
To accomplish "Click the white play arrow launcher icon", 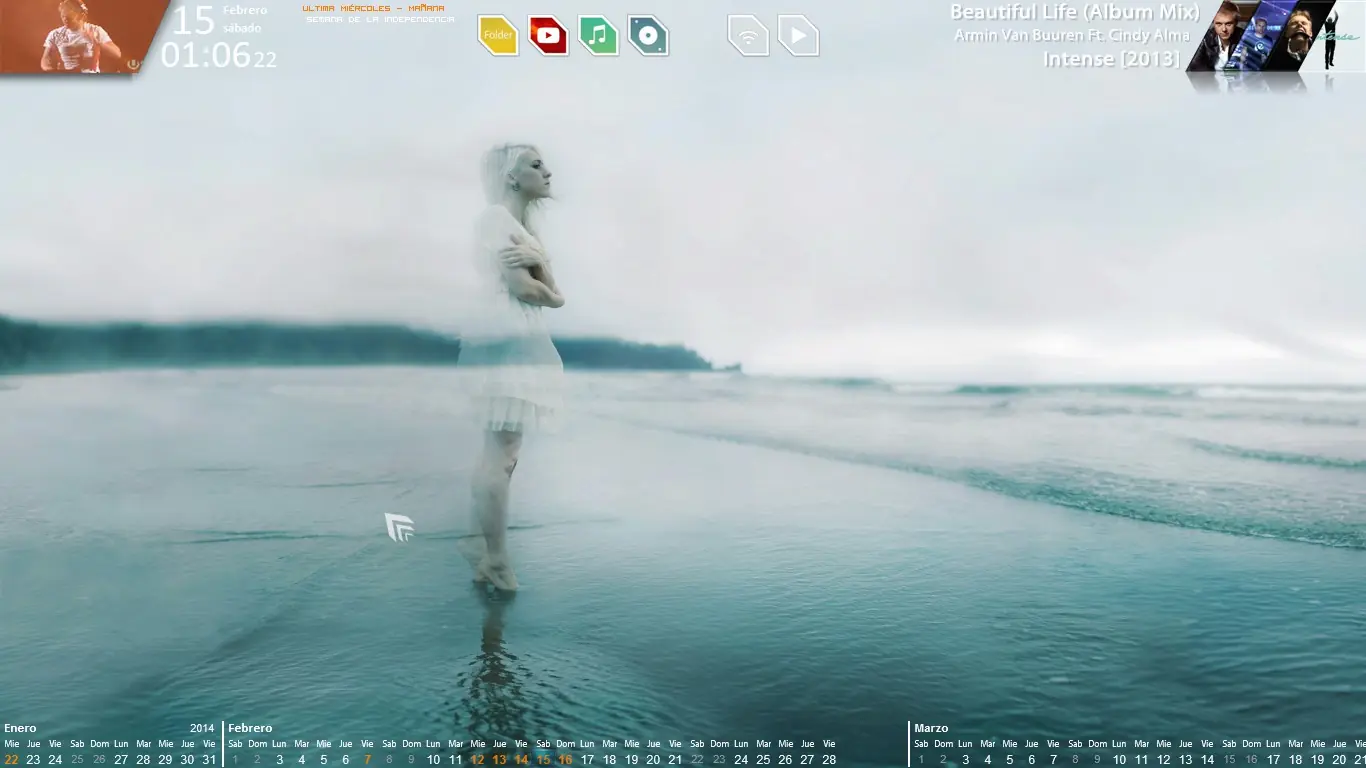I will coord(798,36).
